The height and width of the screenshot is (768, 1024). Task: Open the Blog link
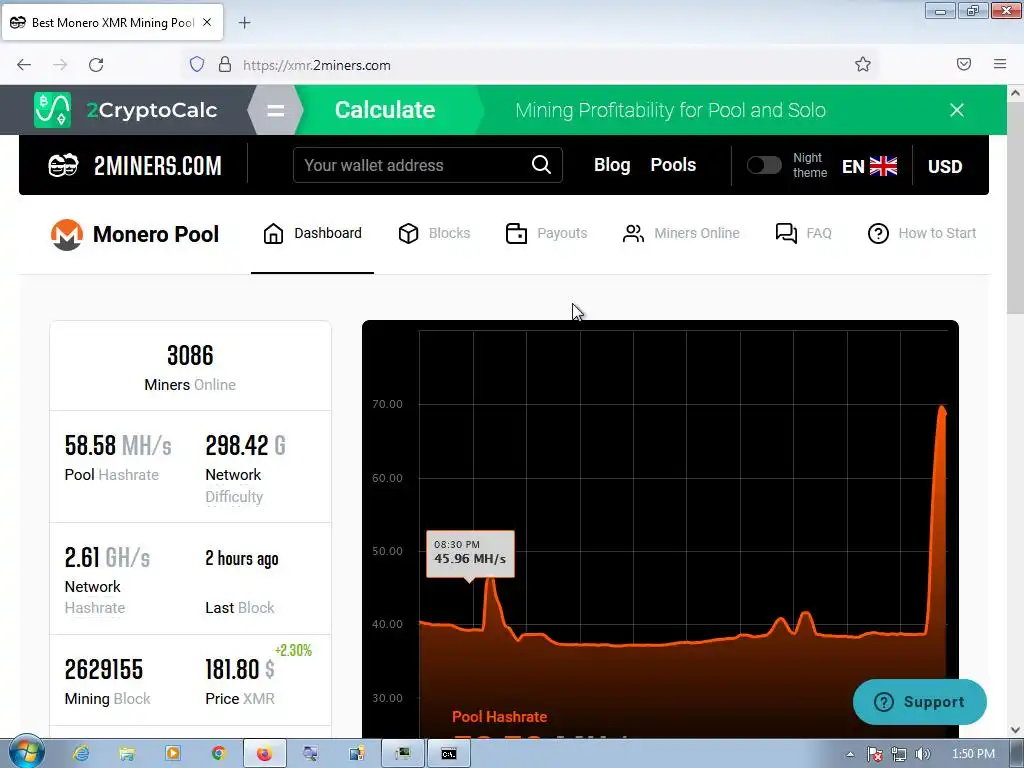[612, 165]
